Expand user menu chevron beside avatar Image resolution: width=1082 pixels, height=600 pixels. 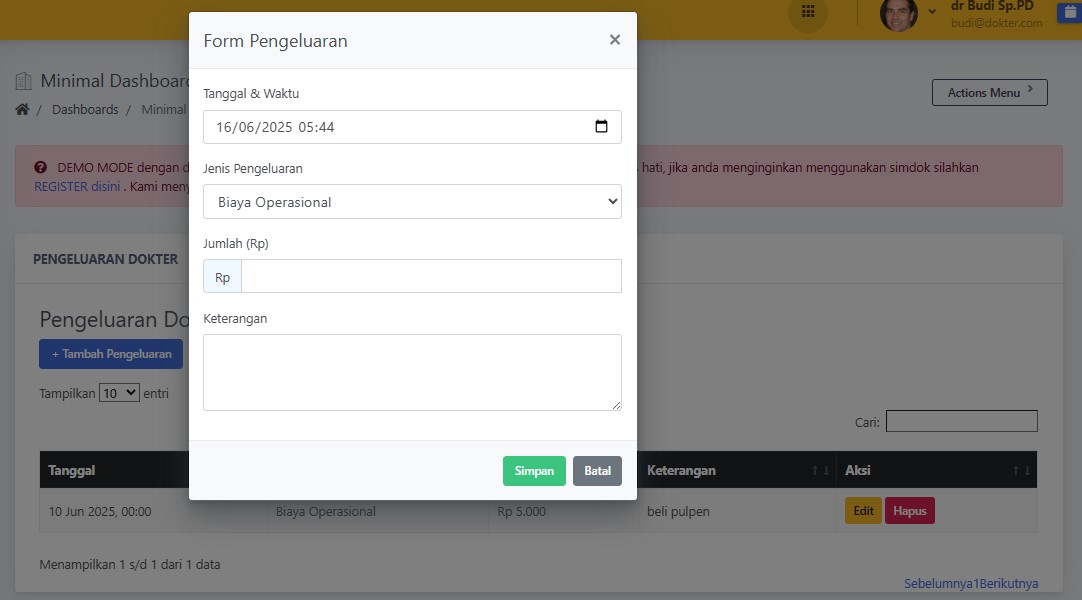(932, 11)
